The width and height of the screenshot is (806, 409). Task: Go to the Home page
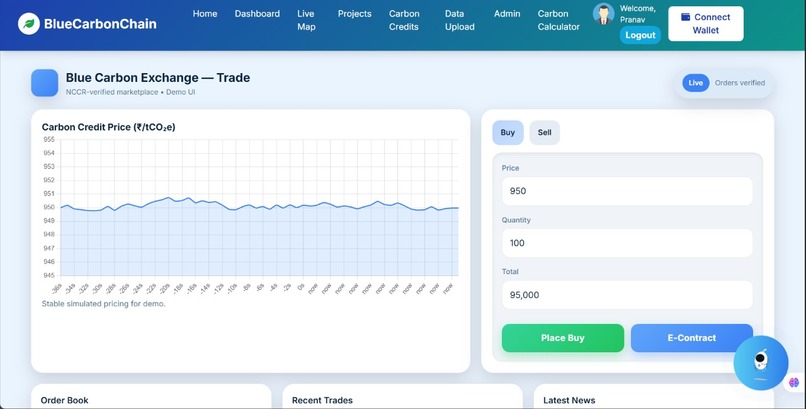pyautogui.click(x=205, y=14)
